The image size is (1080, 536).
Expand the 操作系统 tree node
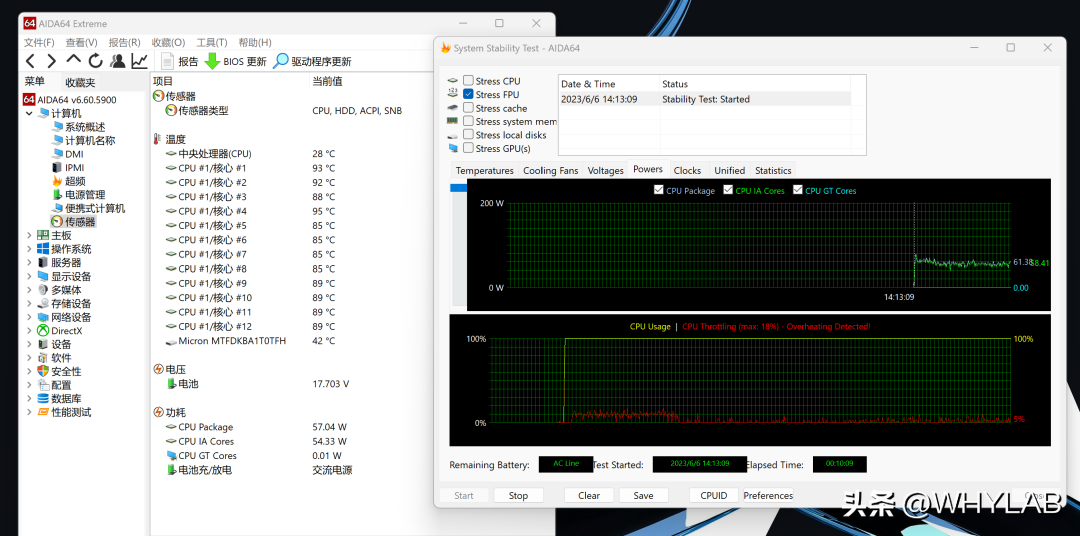29,249
